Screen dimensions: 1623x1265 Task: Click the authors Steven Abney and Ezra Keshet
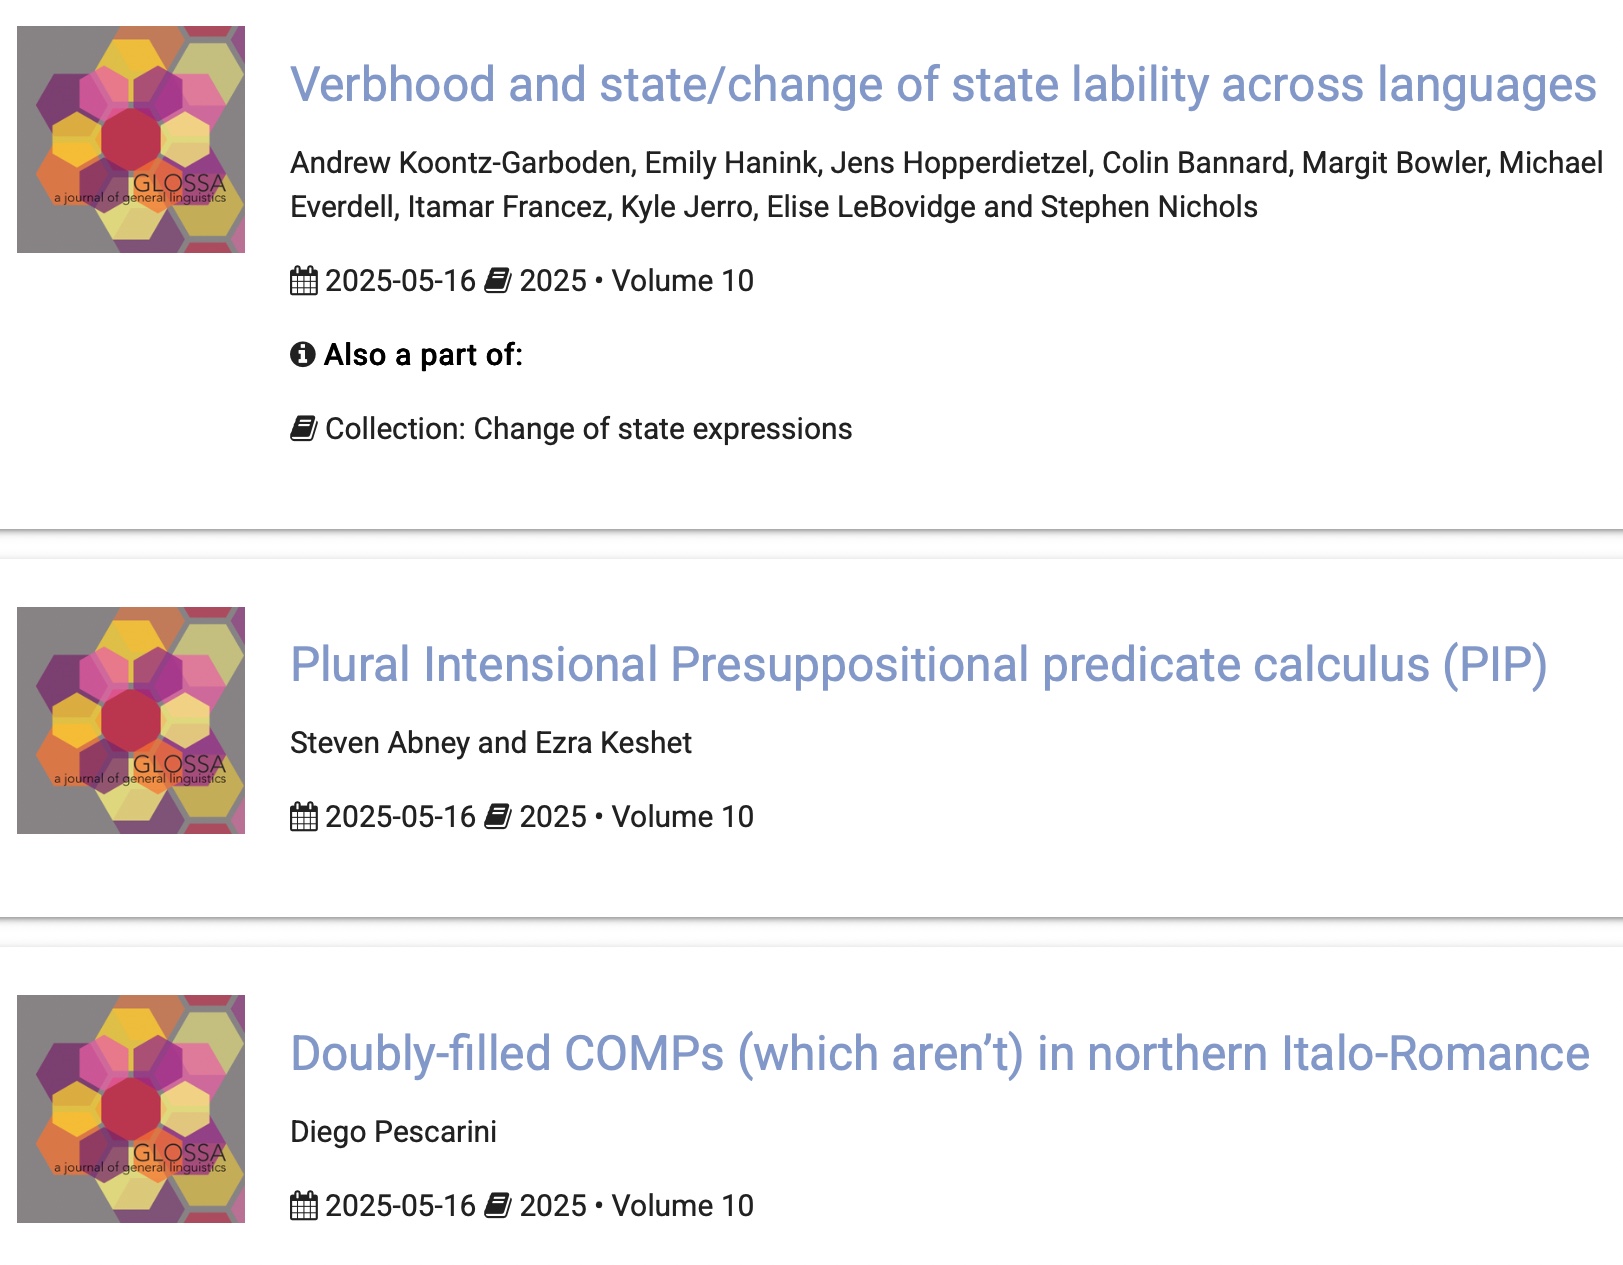490,743
